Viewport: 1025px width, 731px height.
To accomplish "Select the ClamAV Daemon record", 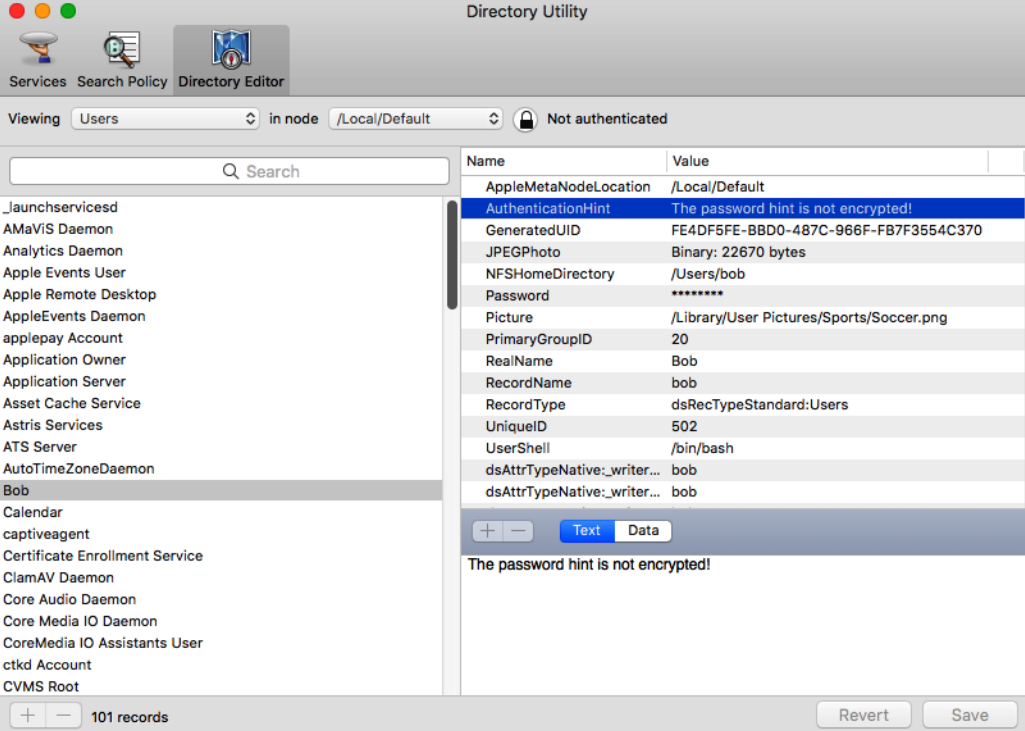I will pos(221,578).
